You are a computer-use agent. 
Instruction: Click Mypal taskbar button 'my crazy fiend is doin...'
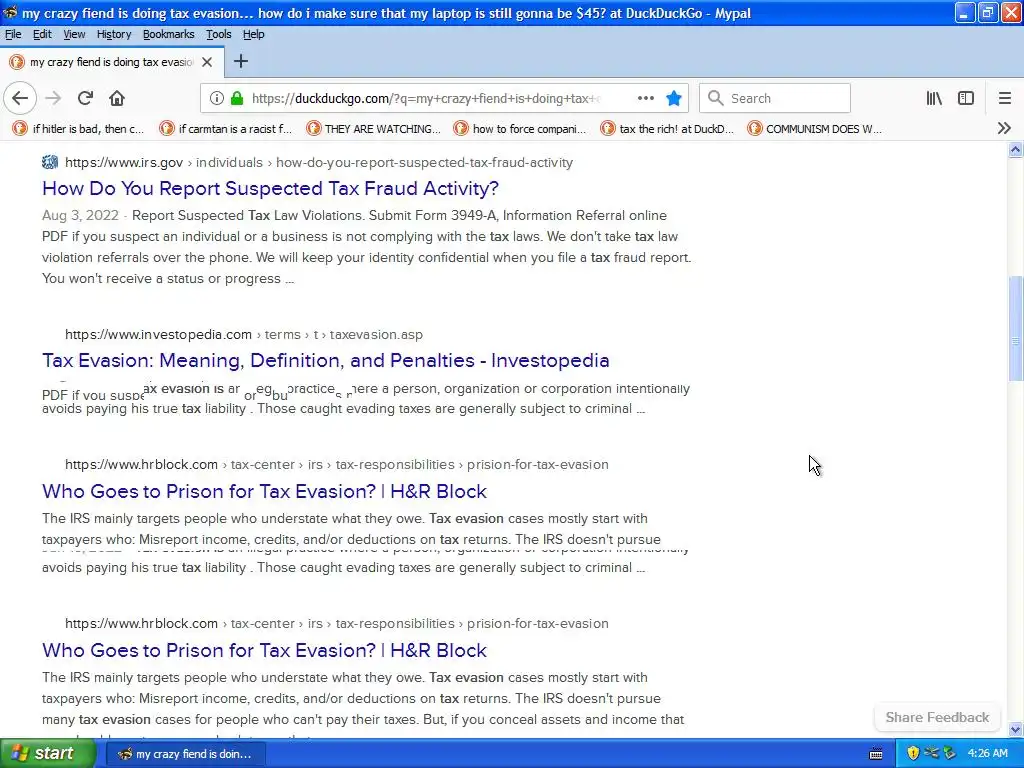[186, 754]
